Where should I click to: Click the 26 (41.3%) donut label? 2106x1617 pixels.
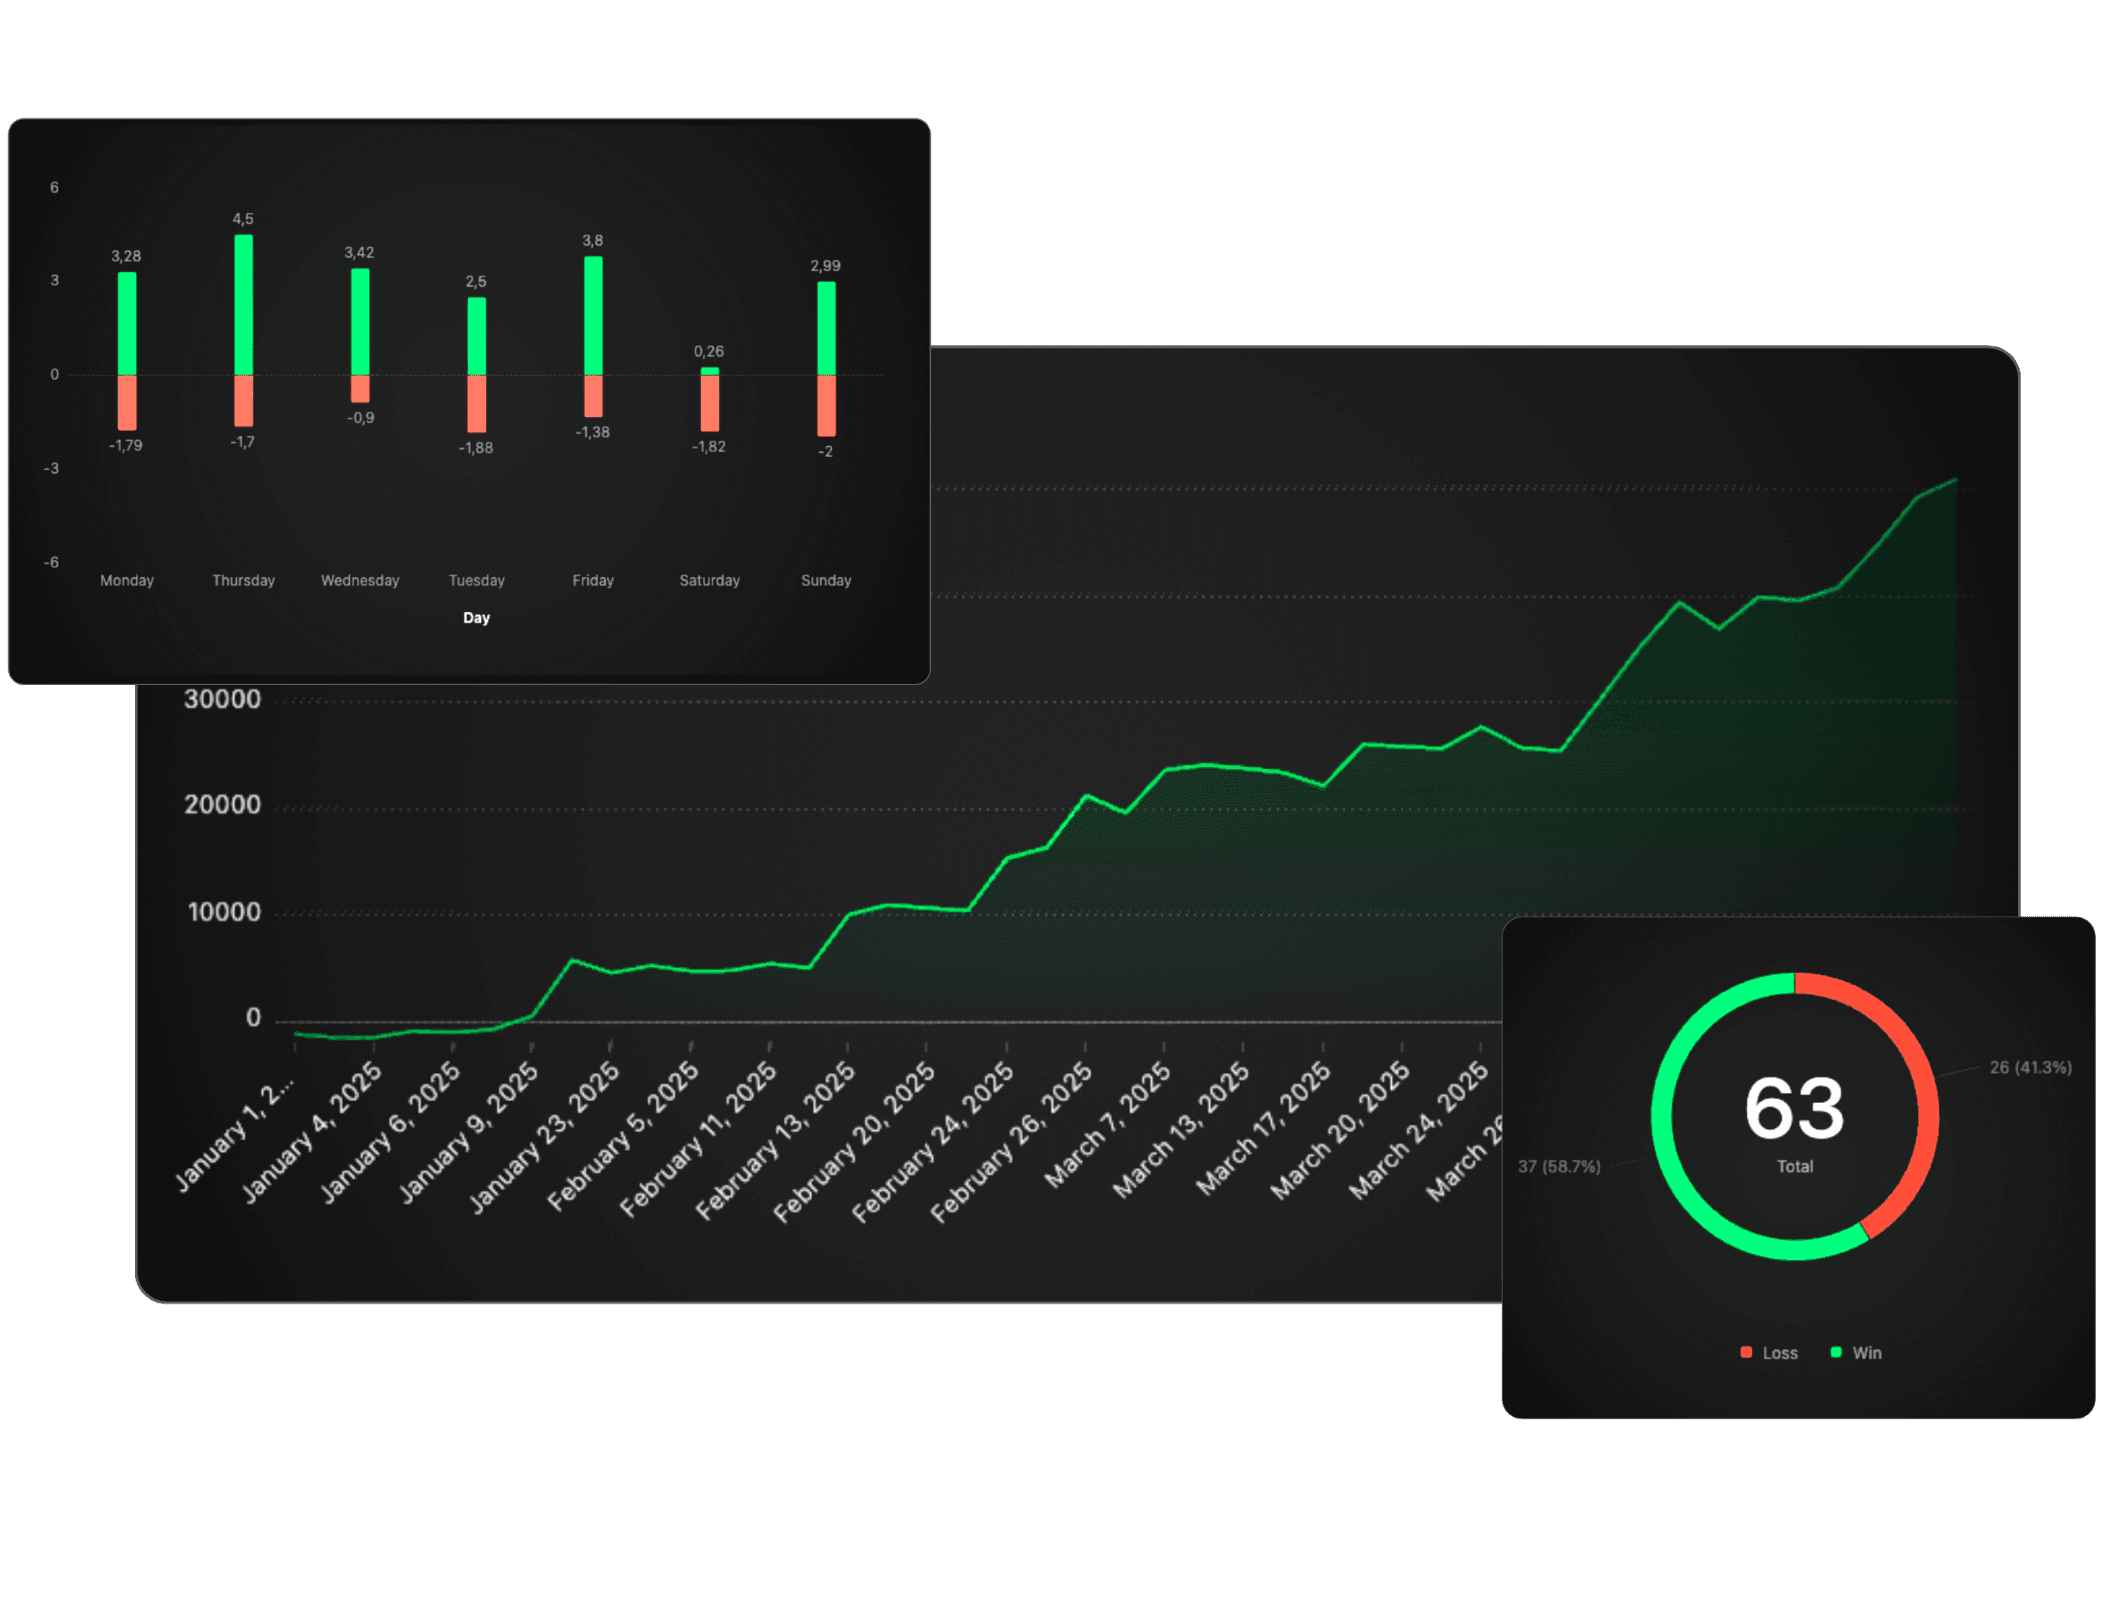tap(2030, 1067)
